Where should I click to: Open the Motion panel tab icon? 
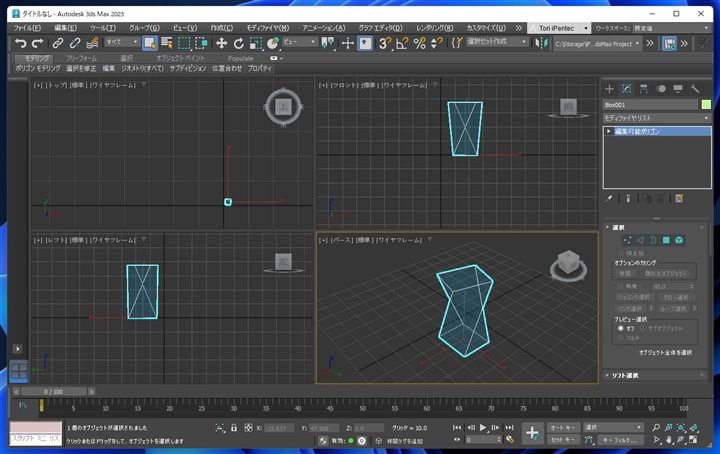pyautogui.click(x=661, y=89)
